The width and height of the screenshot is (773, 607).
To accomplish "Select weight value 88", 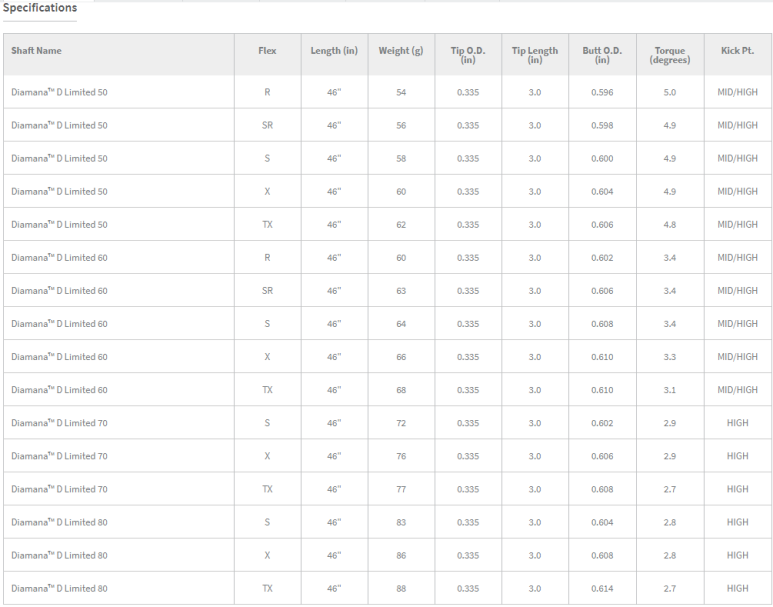I will 401,588.
